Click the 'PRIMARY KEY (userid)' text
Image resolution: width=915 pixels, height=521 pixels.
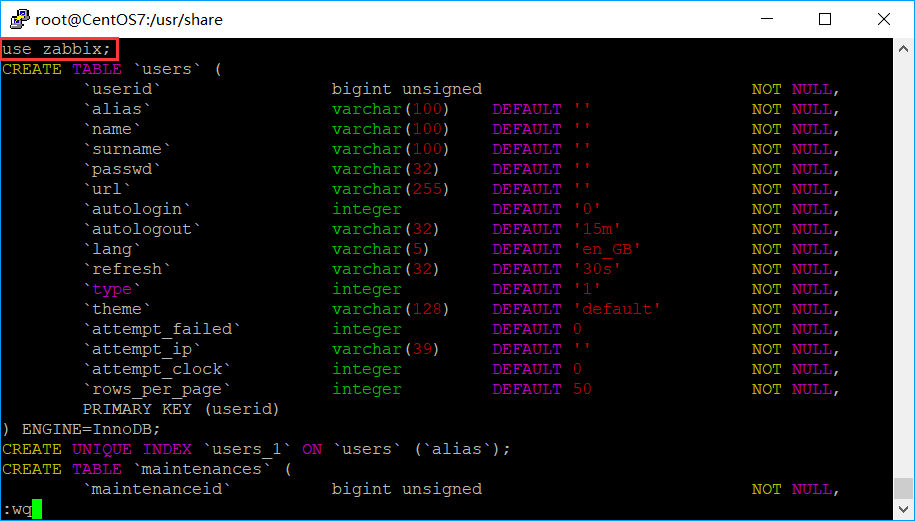tap(181, 409)
